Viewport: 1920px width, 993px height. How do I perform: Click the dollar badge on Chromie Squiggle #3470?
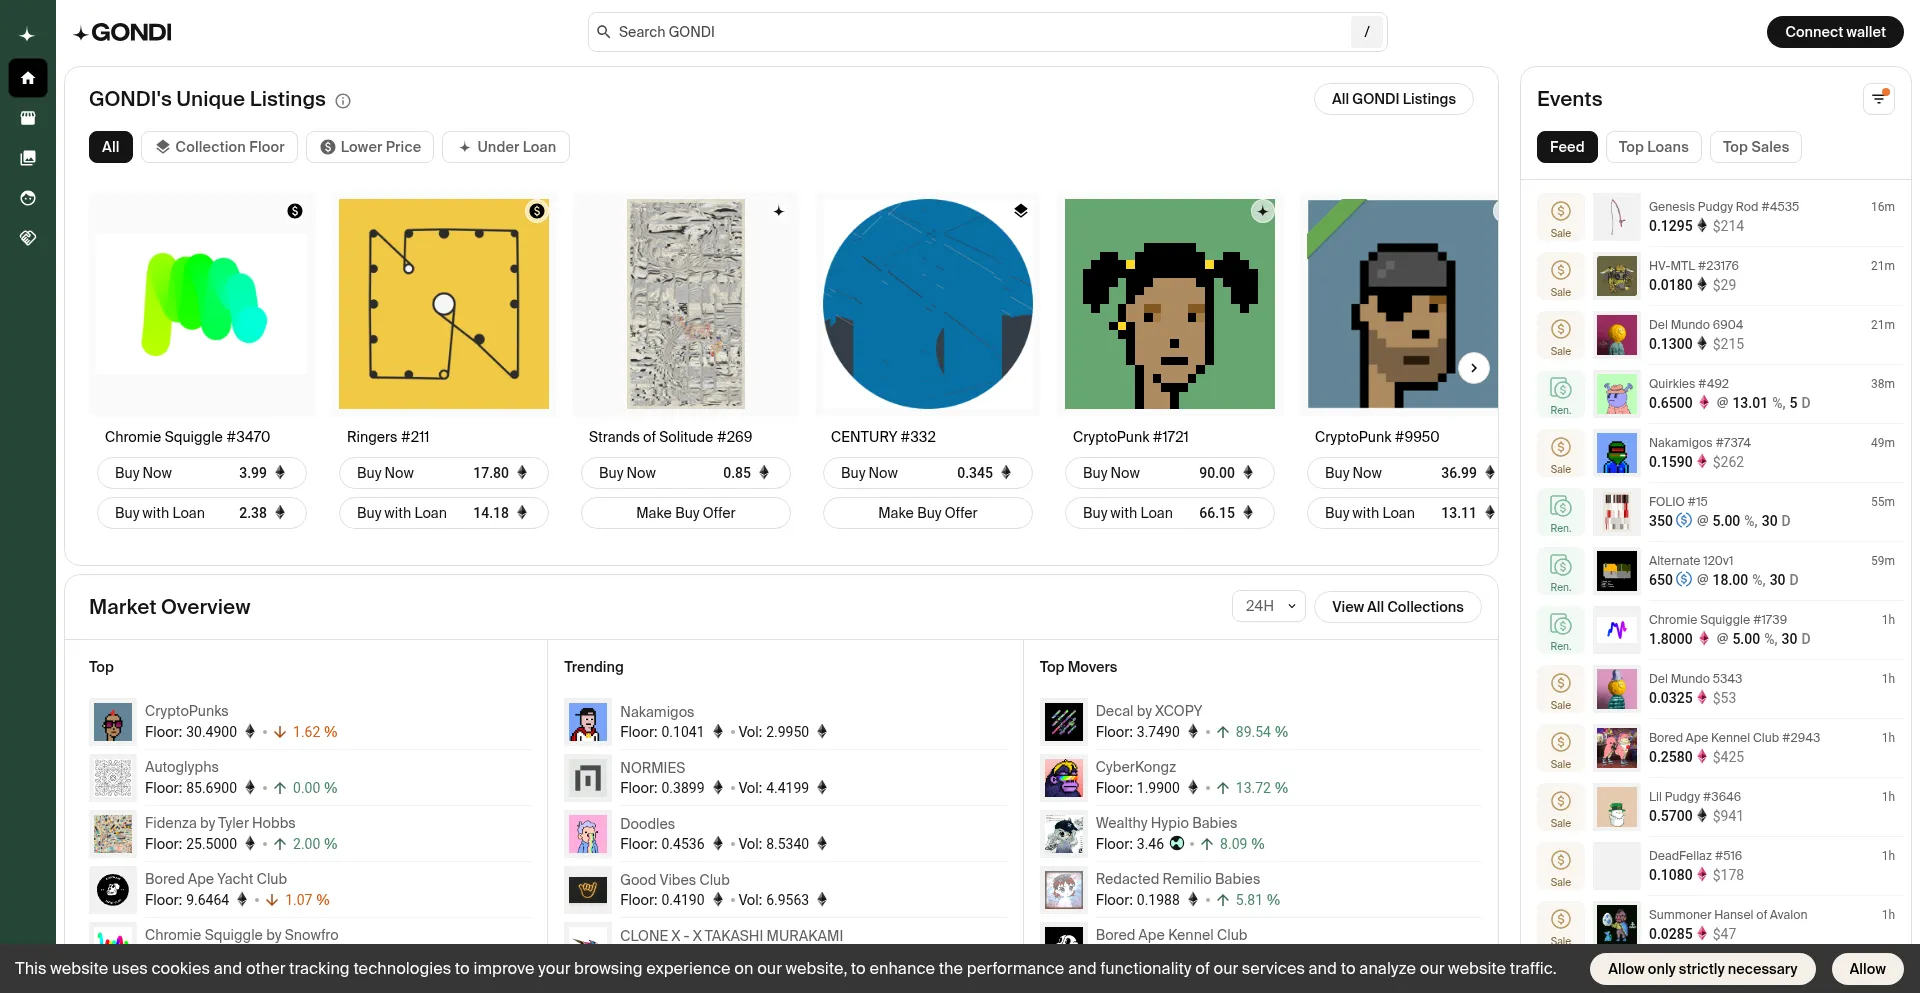coord(295,211)
